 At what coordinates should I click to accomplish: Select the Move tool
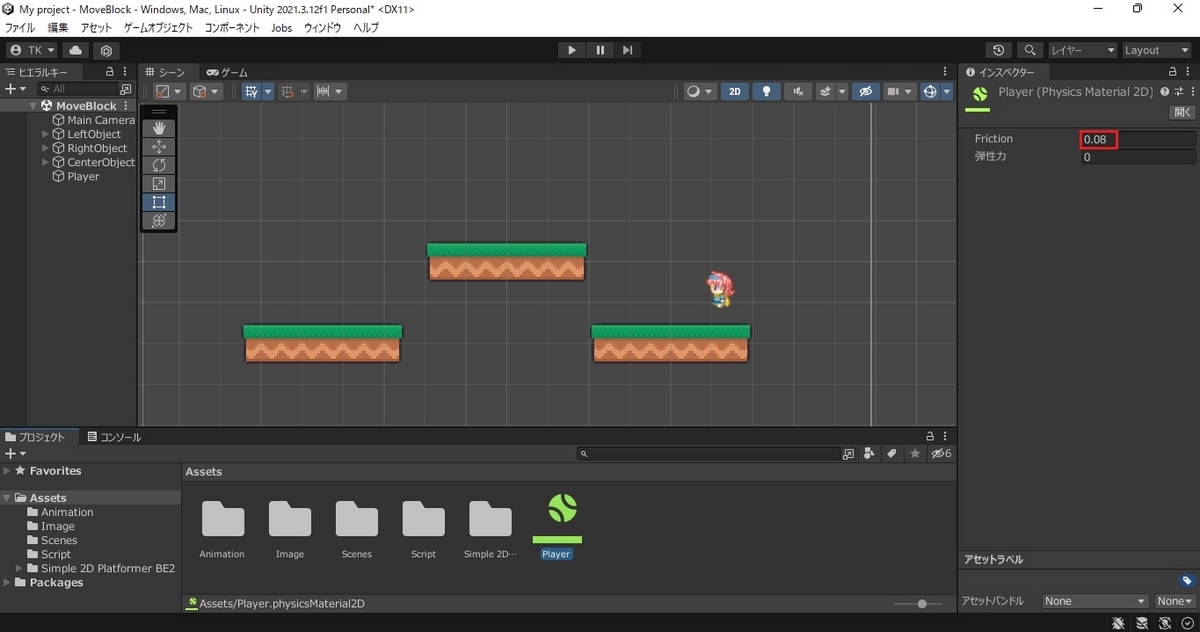point(159,147)
